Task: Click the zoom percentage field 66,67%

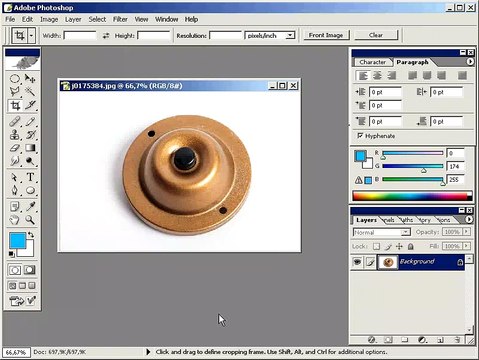Action: pos(16,352)
